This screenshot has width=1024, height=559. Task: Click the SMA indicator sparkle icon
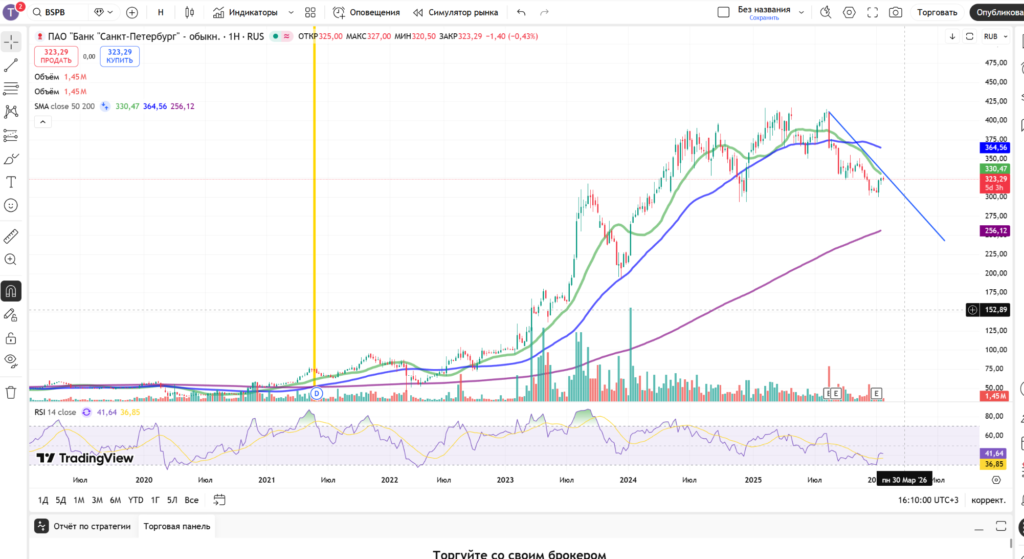click(x=105, y=106)
